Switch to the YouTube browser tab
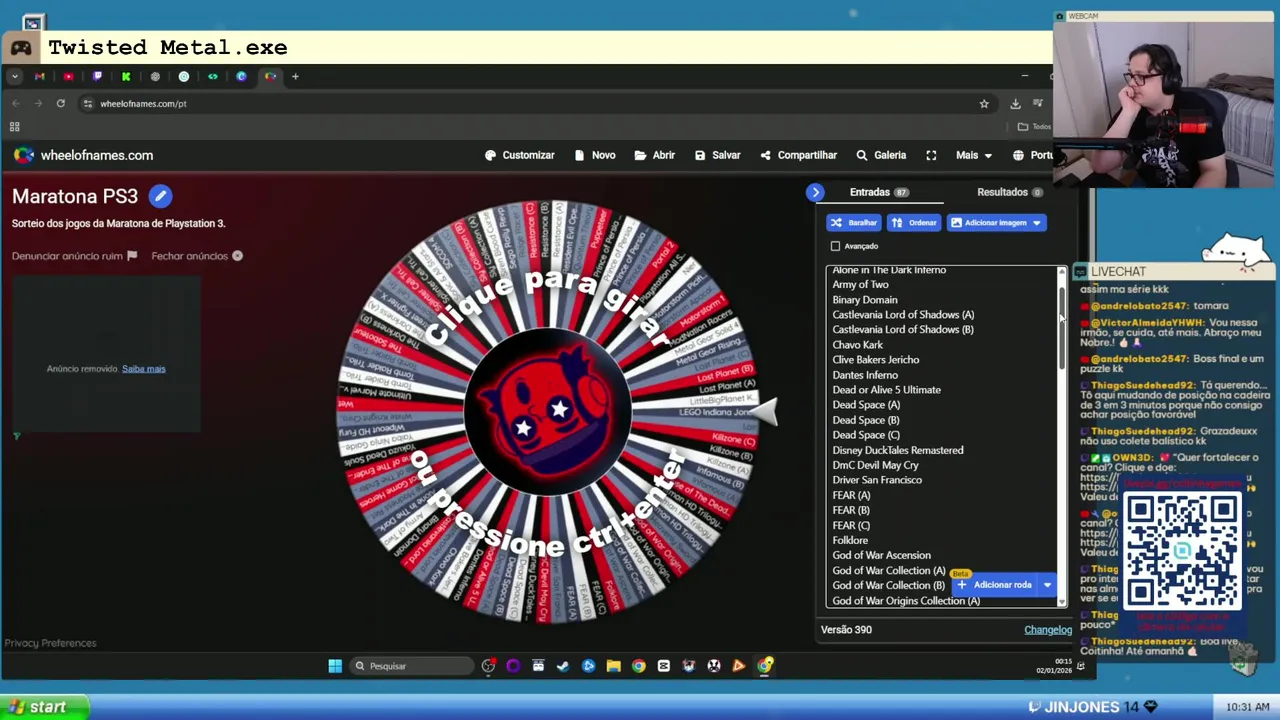Image resolution: width=1280 pixels, height=720 pixels. [68, 76]
